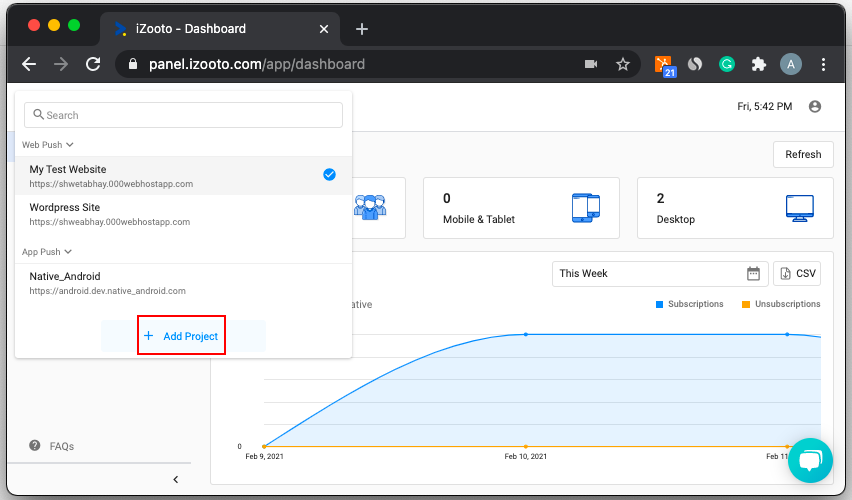Image resolution: width=852 pixels, height=500 pixels.
Task: Select the My Test Website project
Action: click(183, 176)
